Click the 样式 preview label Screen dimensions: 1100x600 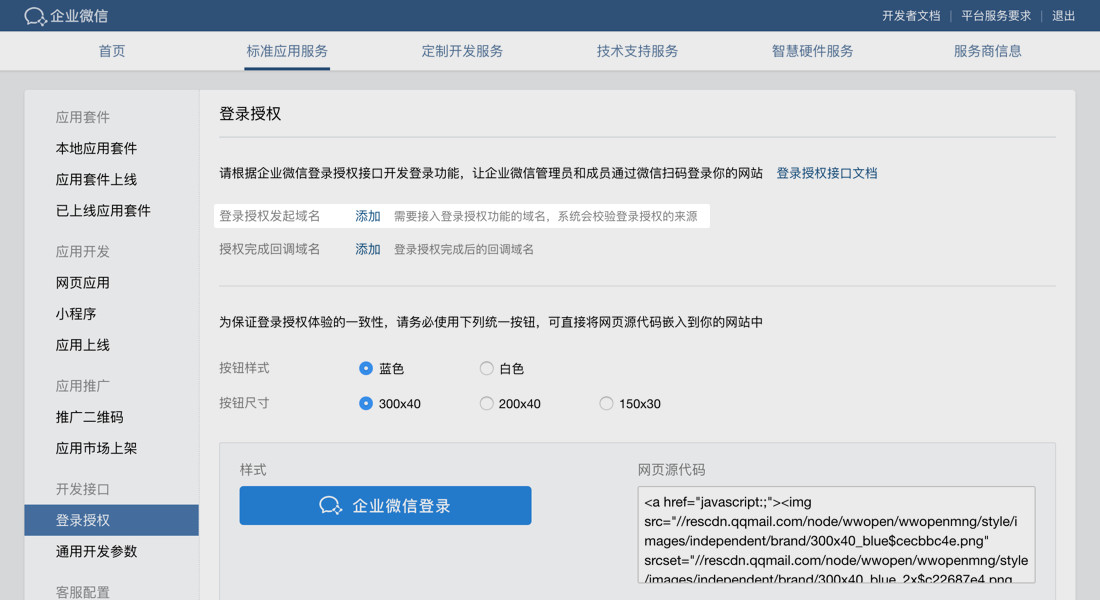[253, 469]
